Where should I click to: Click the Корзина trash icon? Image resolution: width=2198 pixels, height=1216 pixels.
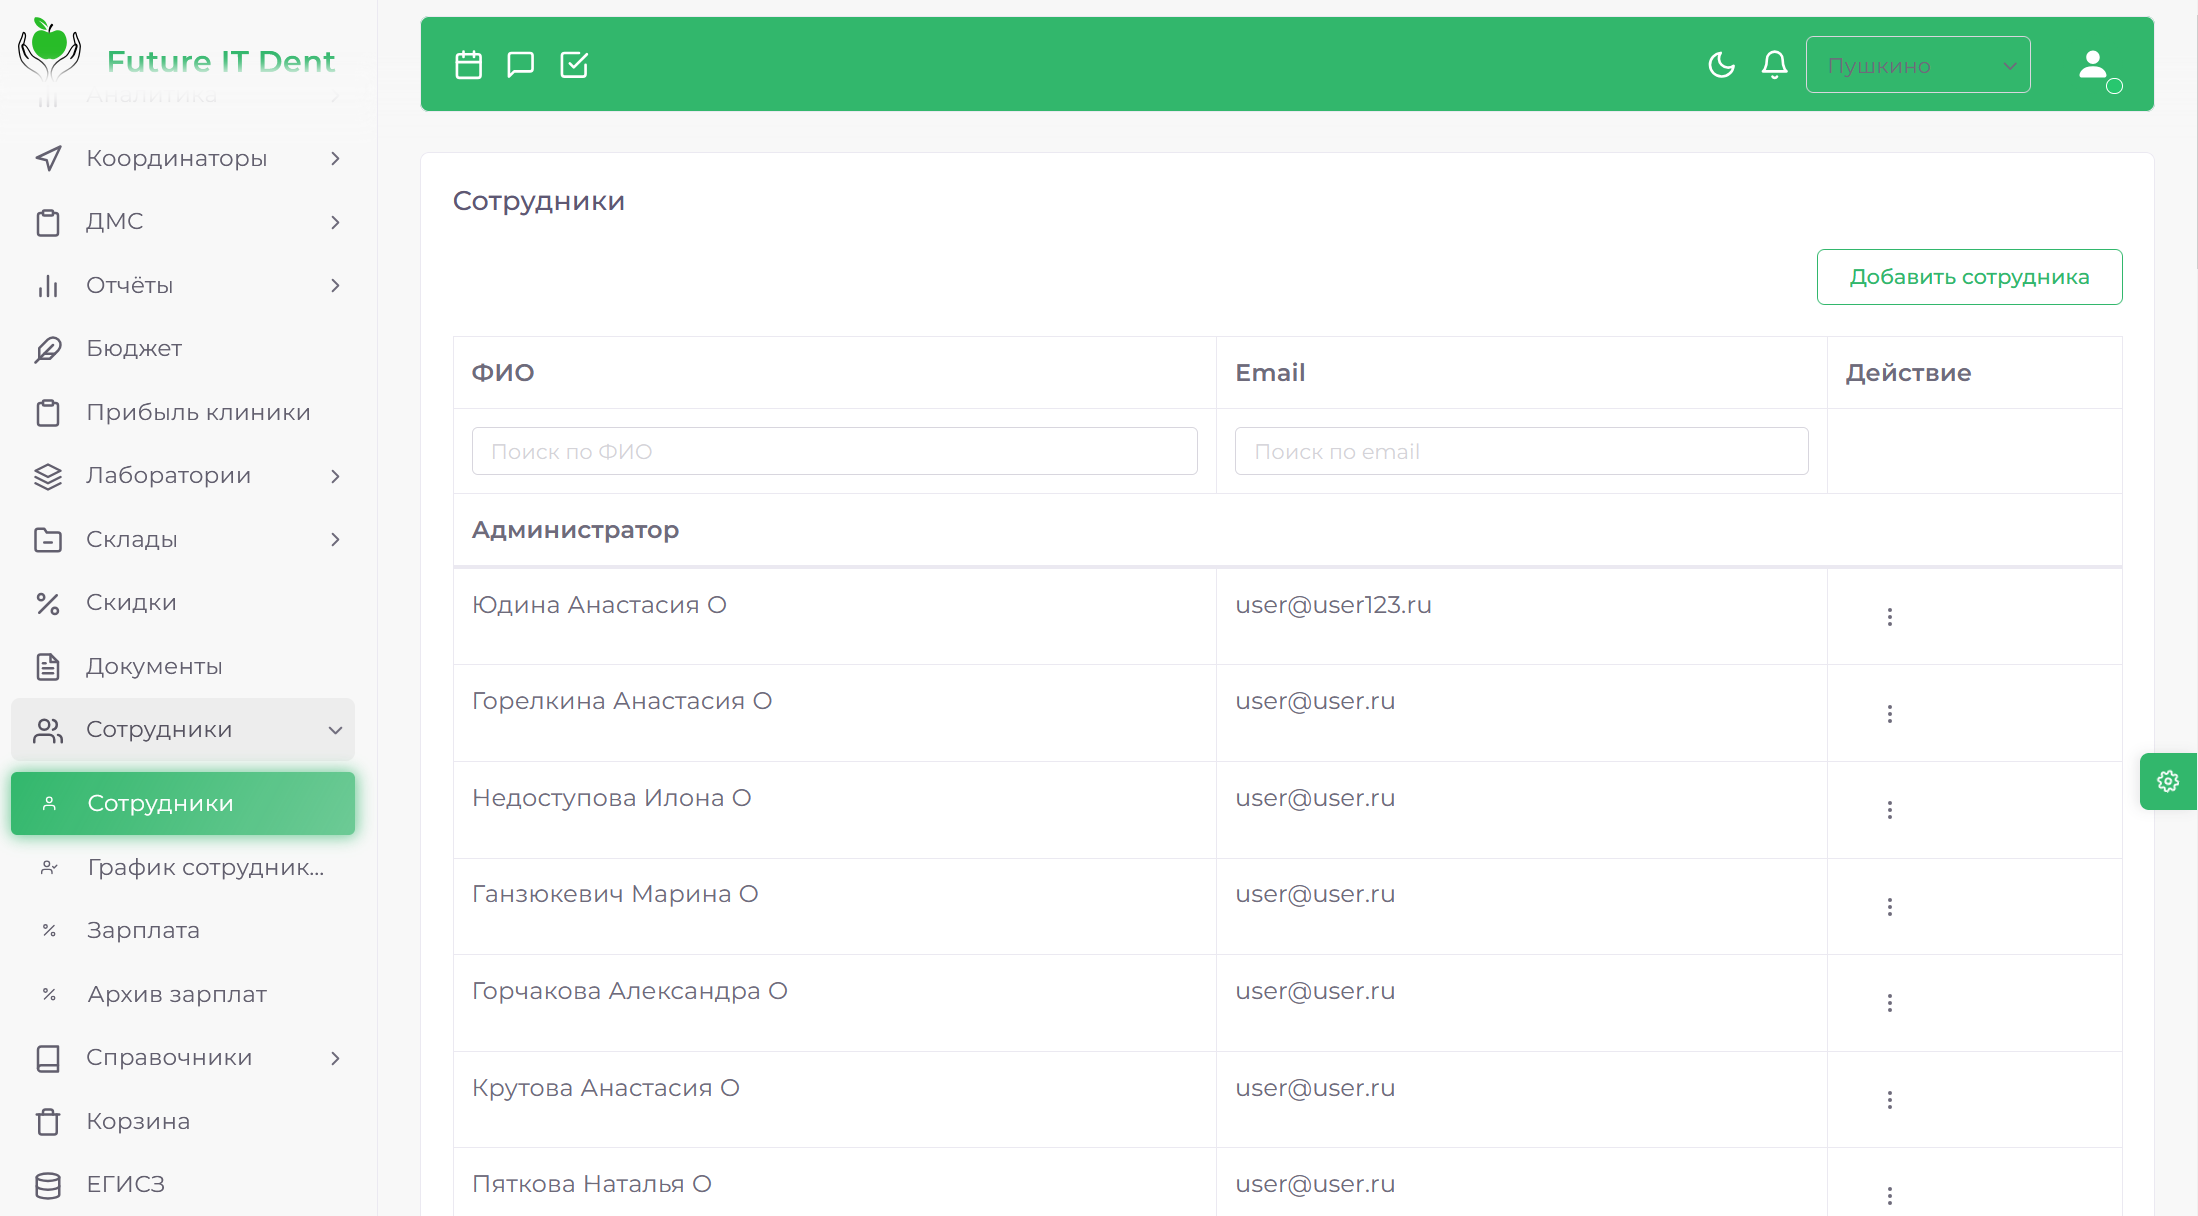click(x=48, y=1122)
